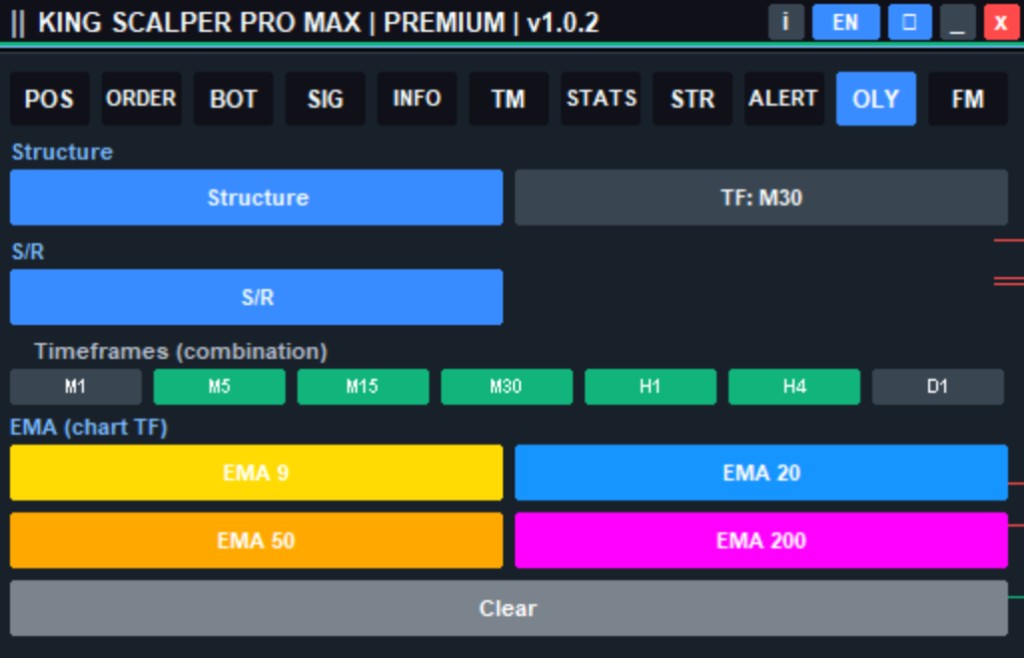Switch to the ORDER tab
Screen dimensions: 1024x658
141,99
